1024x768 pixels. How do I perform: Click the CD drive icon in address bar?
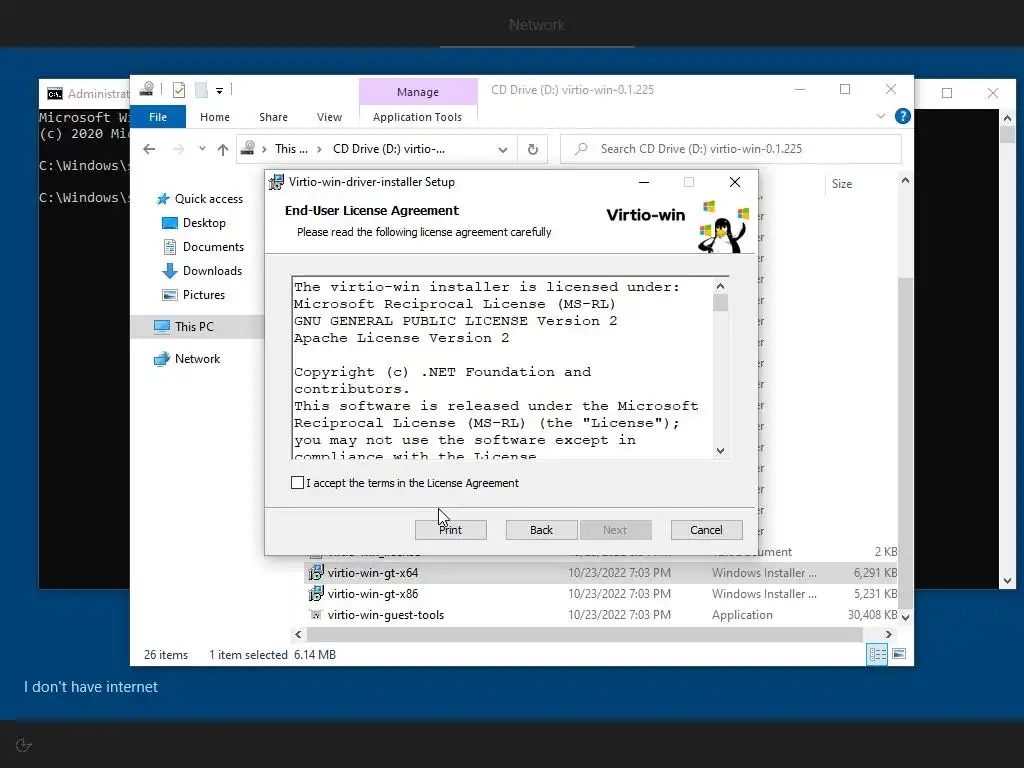tap(248, 149)
